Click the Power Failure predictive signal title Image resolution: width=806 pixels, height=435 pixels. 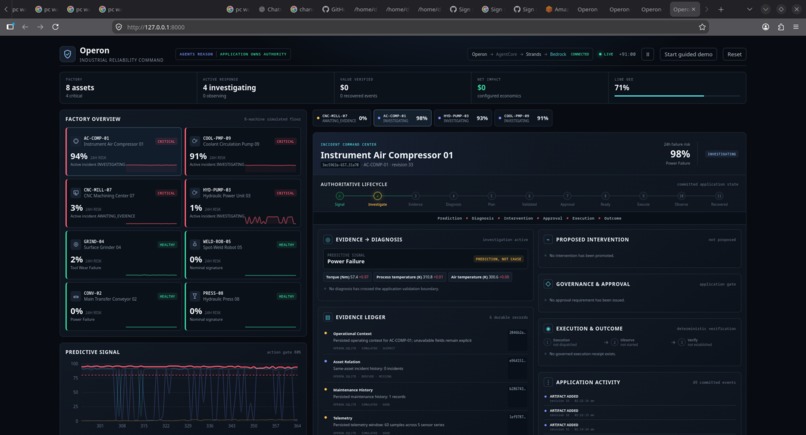click(x=346, y=261)
